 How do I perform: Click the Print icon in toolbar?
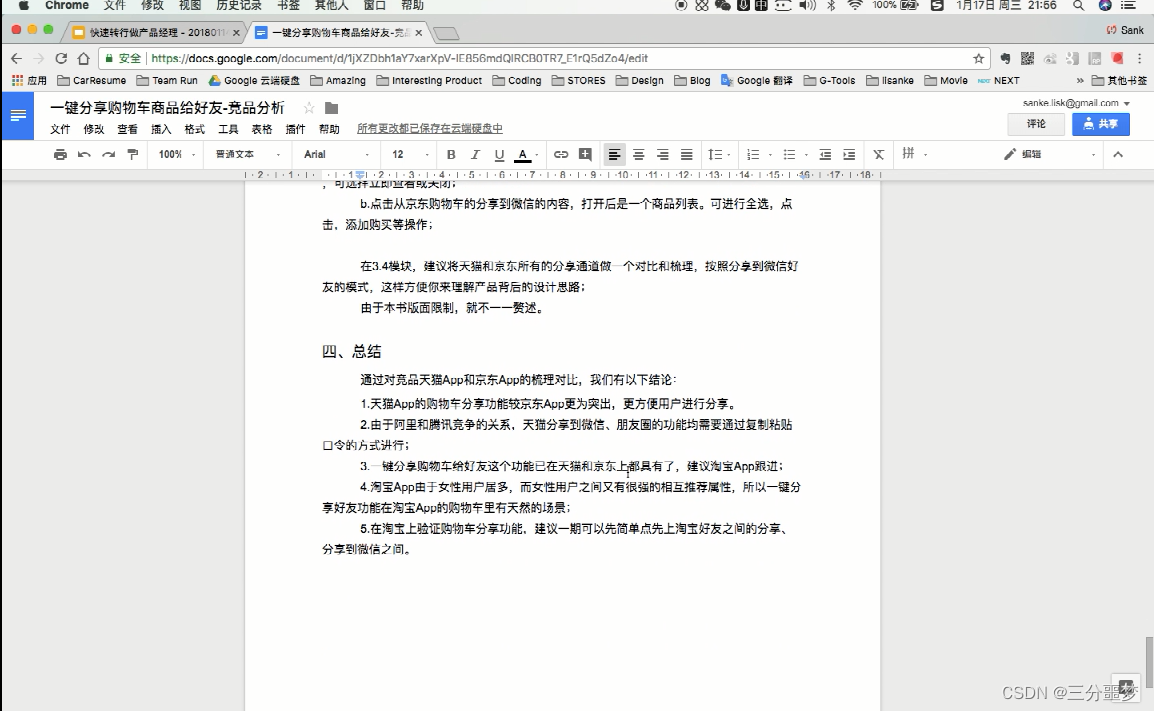pyautogui.click(x=60, y=155)
